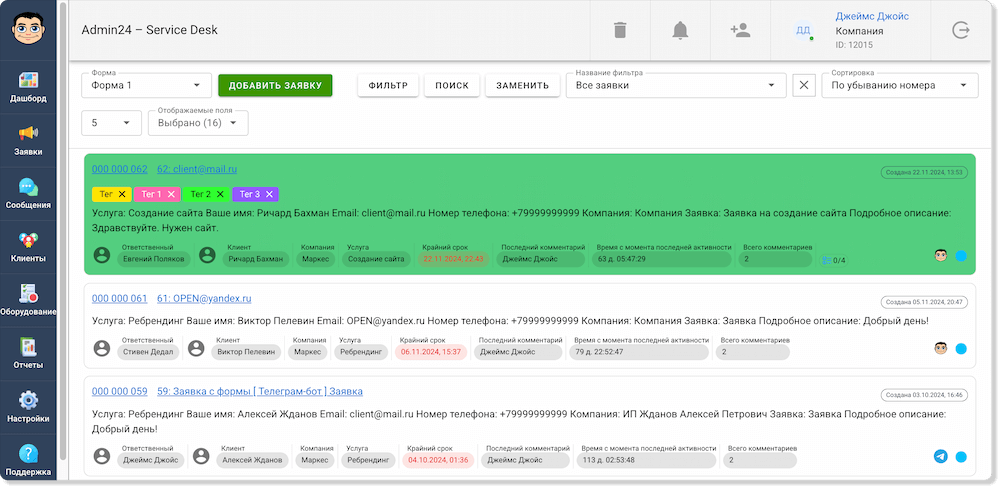Expand the Название фильтра dropdown
Screen dimensions: 1000x488
[676, 86]
